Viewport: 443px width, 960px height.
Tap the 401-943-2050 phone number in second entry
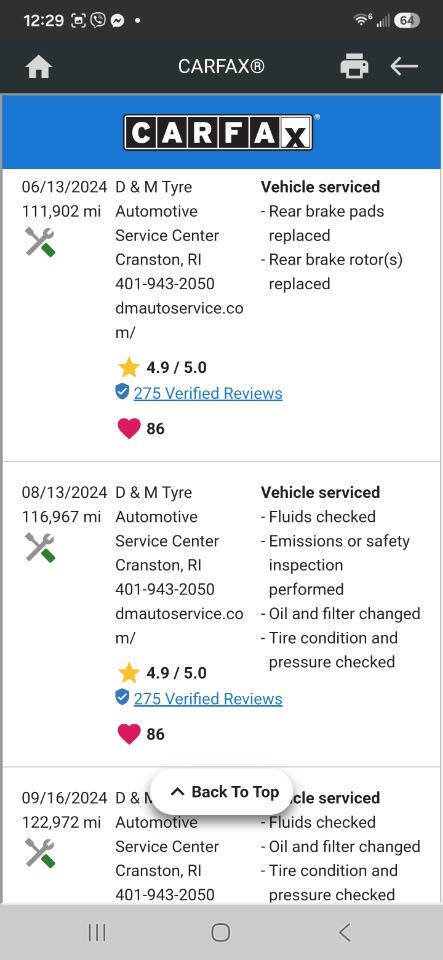pos(165,590)
